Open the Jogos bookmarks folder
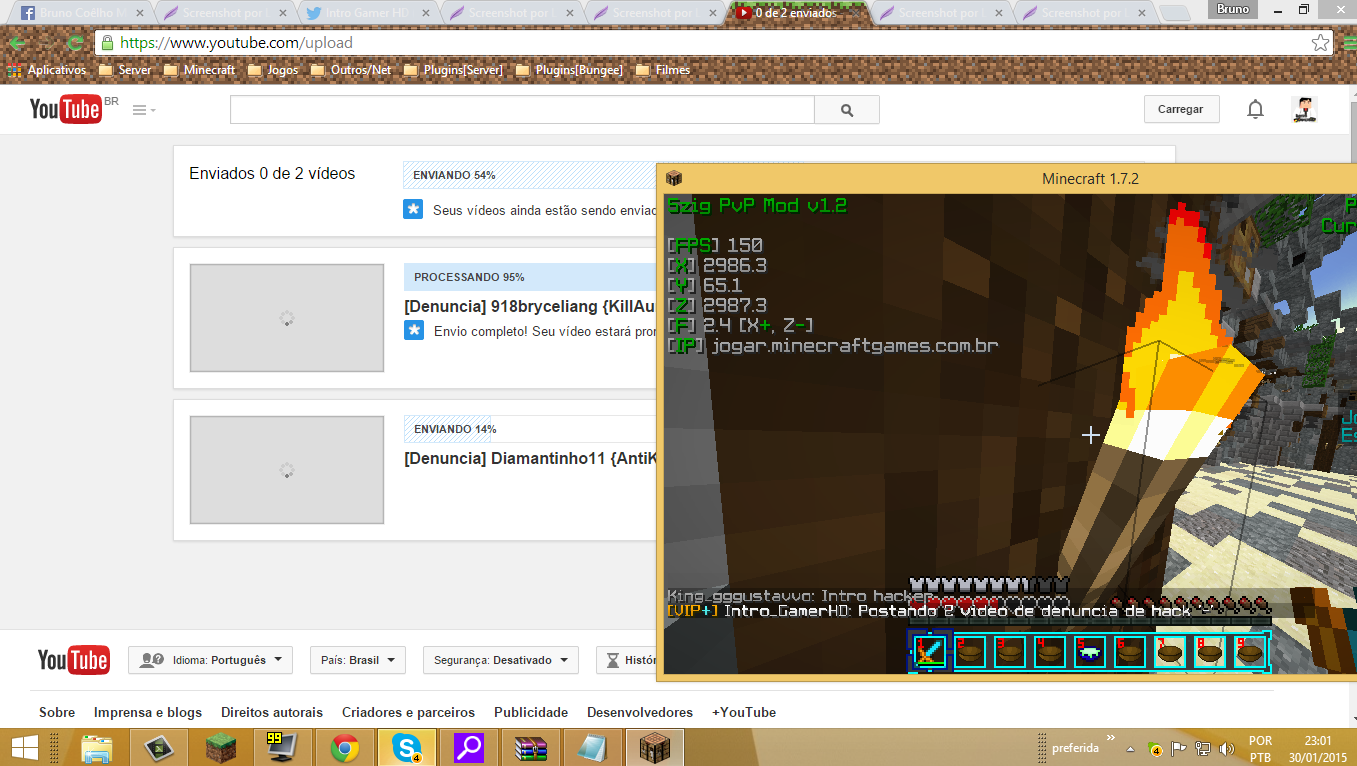This screenshot has height=766, width=1357. pos(273,70)
